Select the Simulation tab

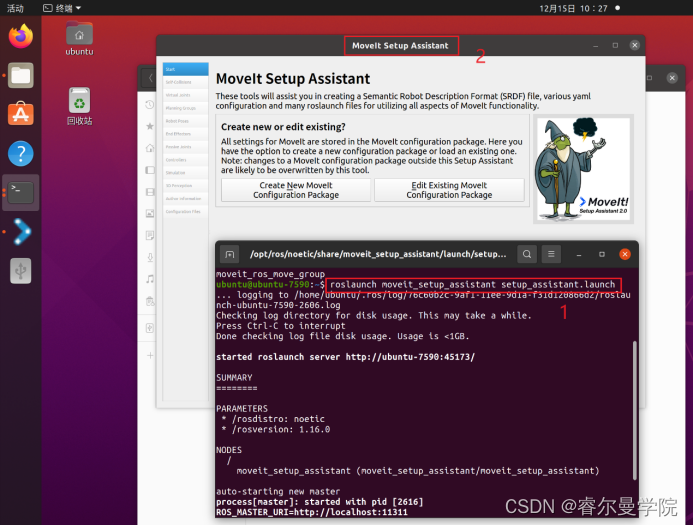(186, 172)
